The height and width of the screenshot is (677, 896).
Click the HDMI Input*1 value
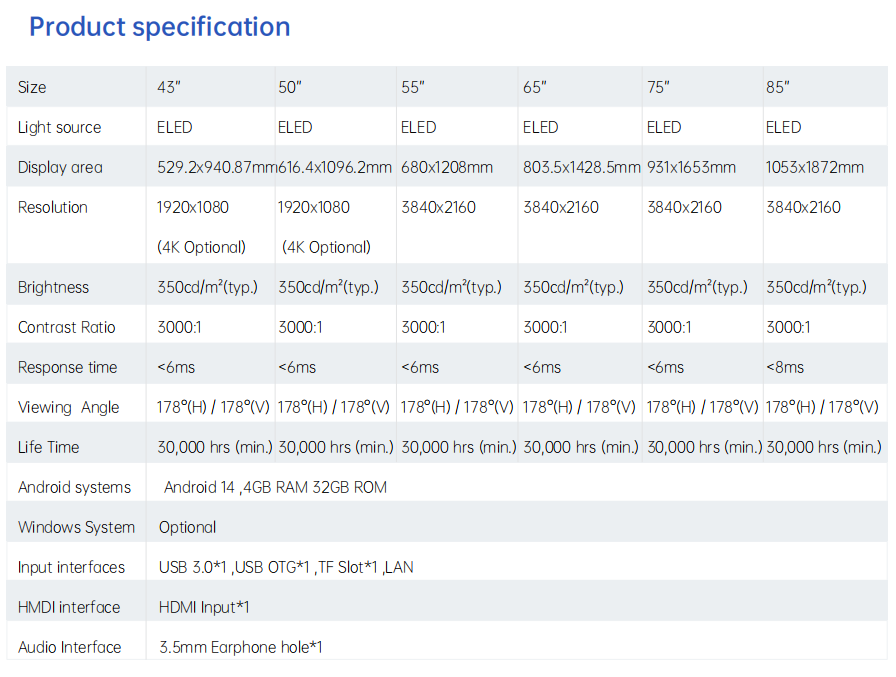pos(204,607)
